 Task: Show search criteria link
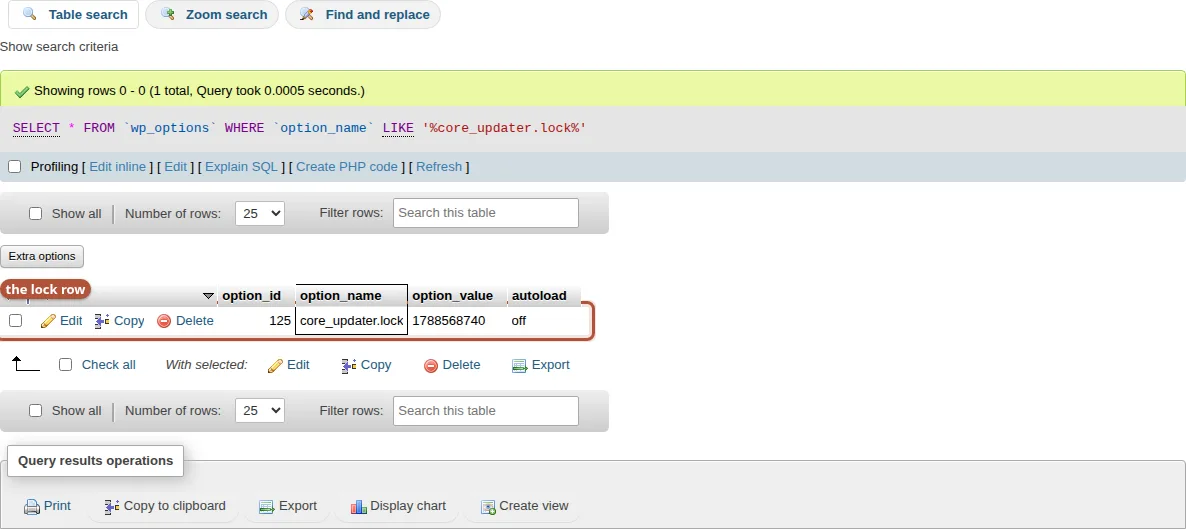[x=59, y=47]
